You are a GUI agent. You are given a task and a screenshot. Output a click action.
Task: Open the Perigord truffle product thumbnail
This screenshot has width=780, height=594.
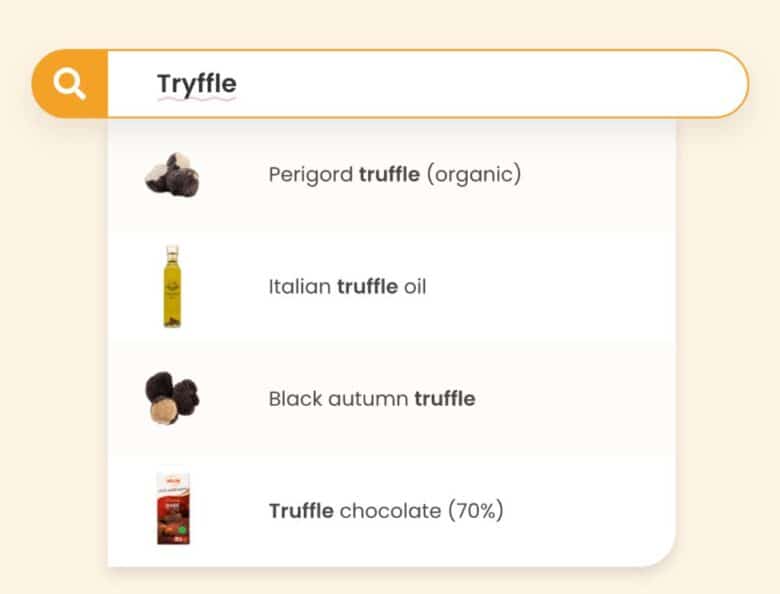click(172, 175)
